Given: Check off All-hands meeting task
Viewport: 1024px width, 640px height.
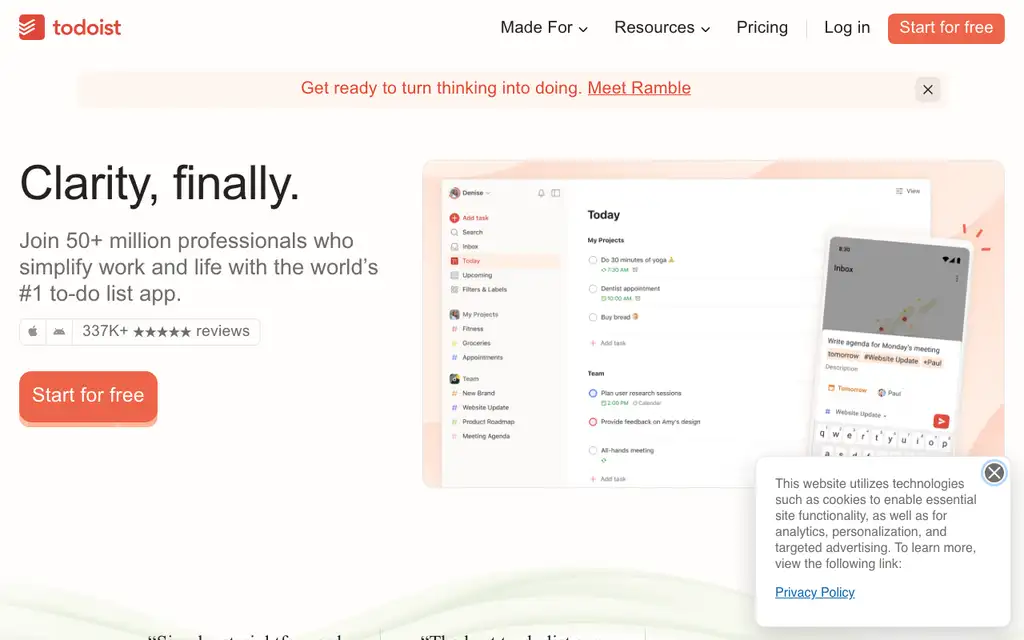Looking at the screenshot, I should 592,451.
